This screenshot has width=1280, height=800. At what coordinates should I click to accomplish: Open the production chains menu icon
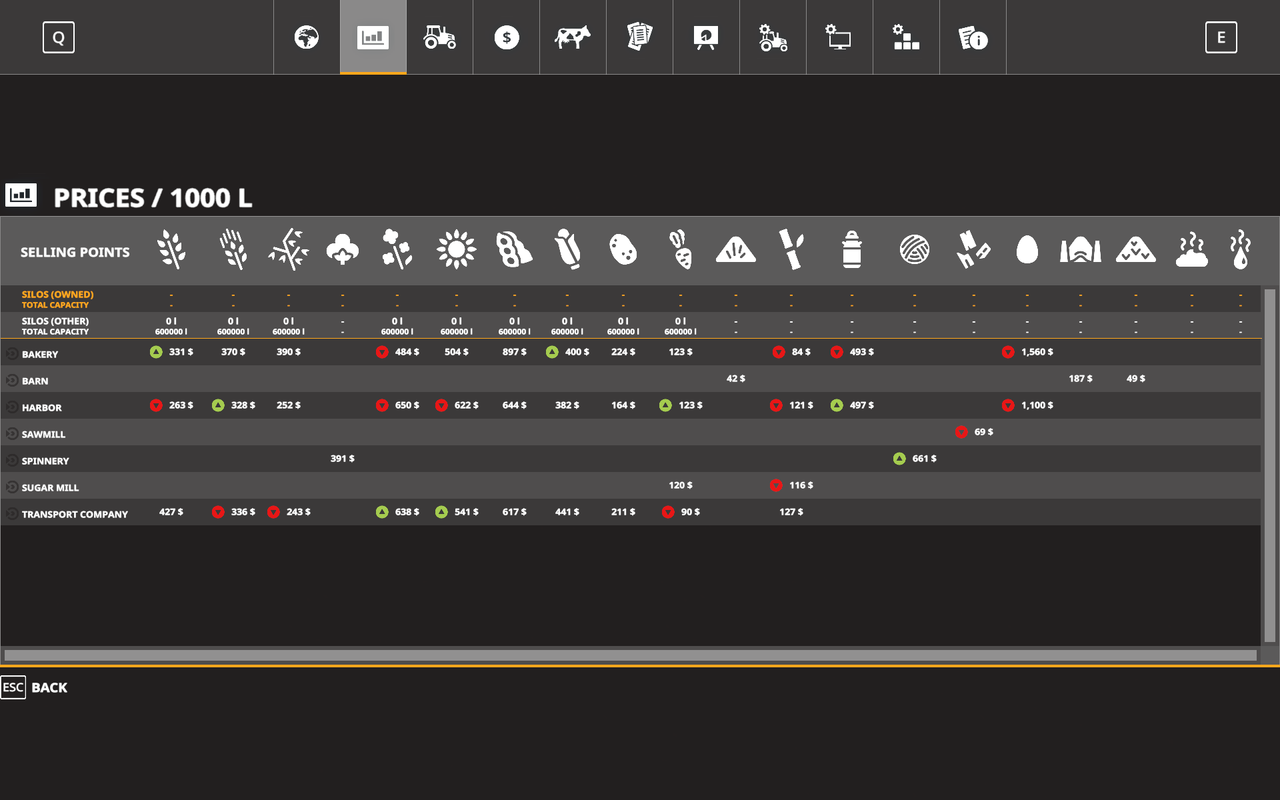point(706,37)
